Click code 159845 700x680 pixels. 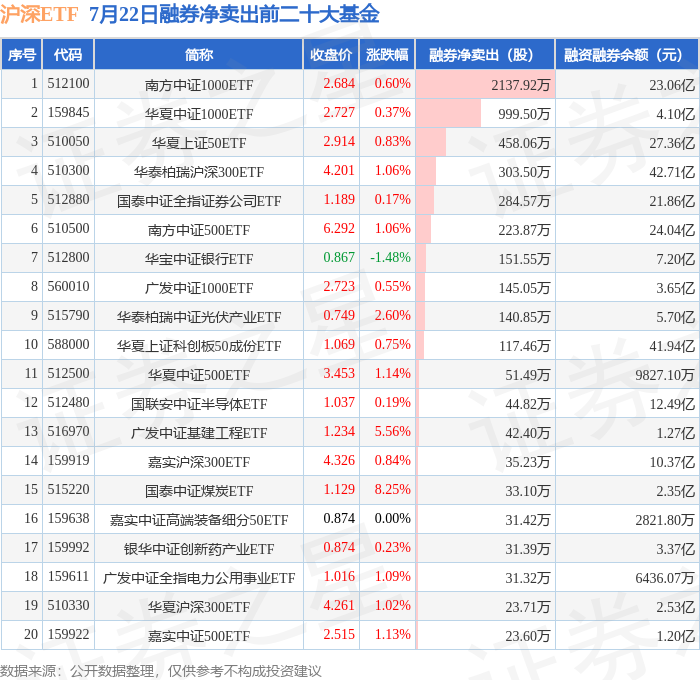tap(68, 113)
